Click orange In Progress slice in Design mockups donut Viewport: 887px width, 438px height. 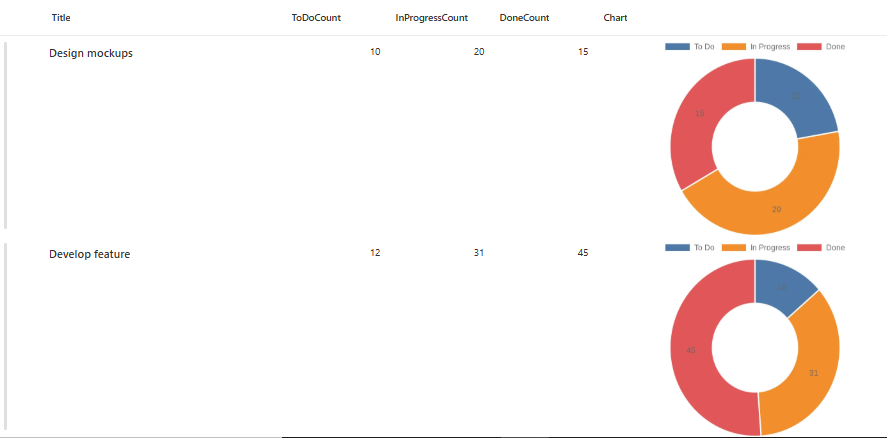tap(776, 208)
